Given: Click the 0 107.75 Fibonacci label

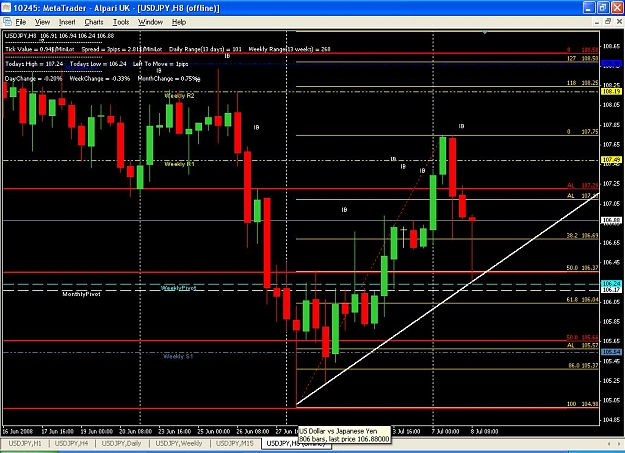Looking at the screenshot, I should pos(582,132).
